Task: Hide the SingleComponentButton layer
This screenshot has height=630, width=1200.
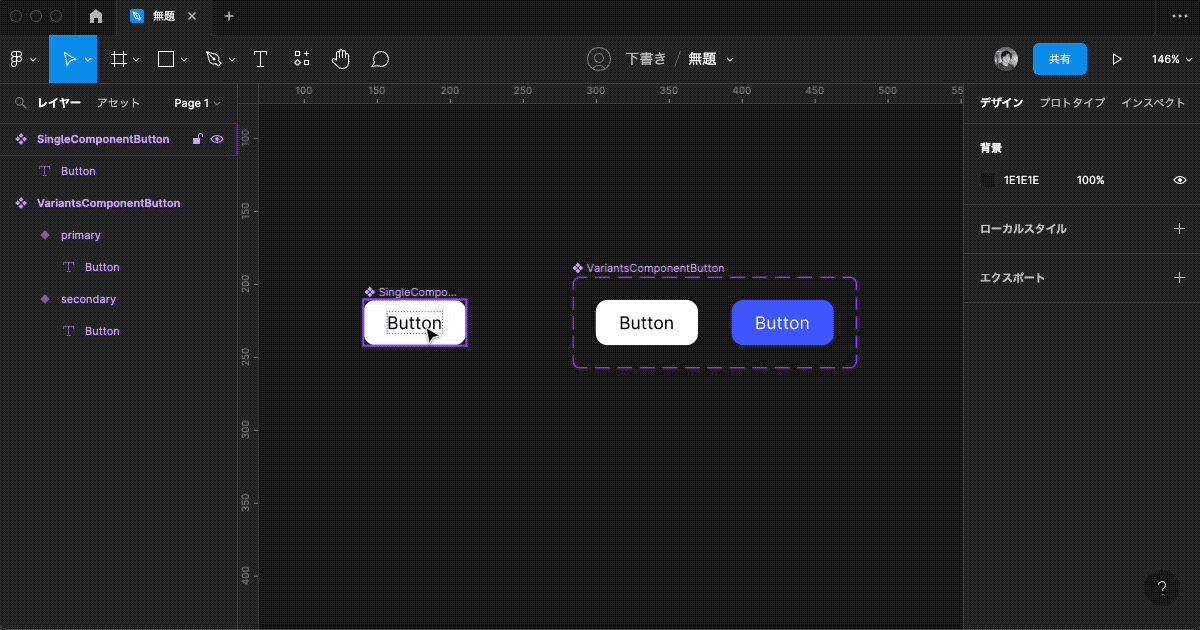Action: coord(217,139)
